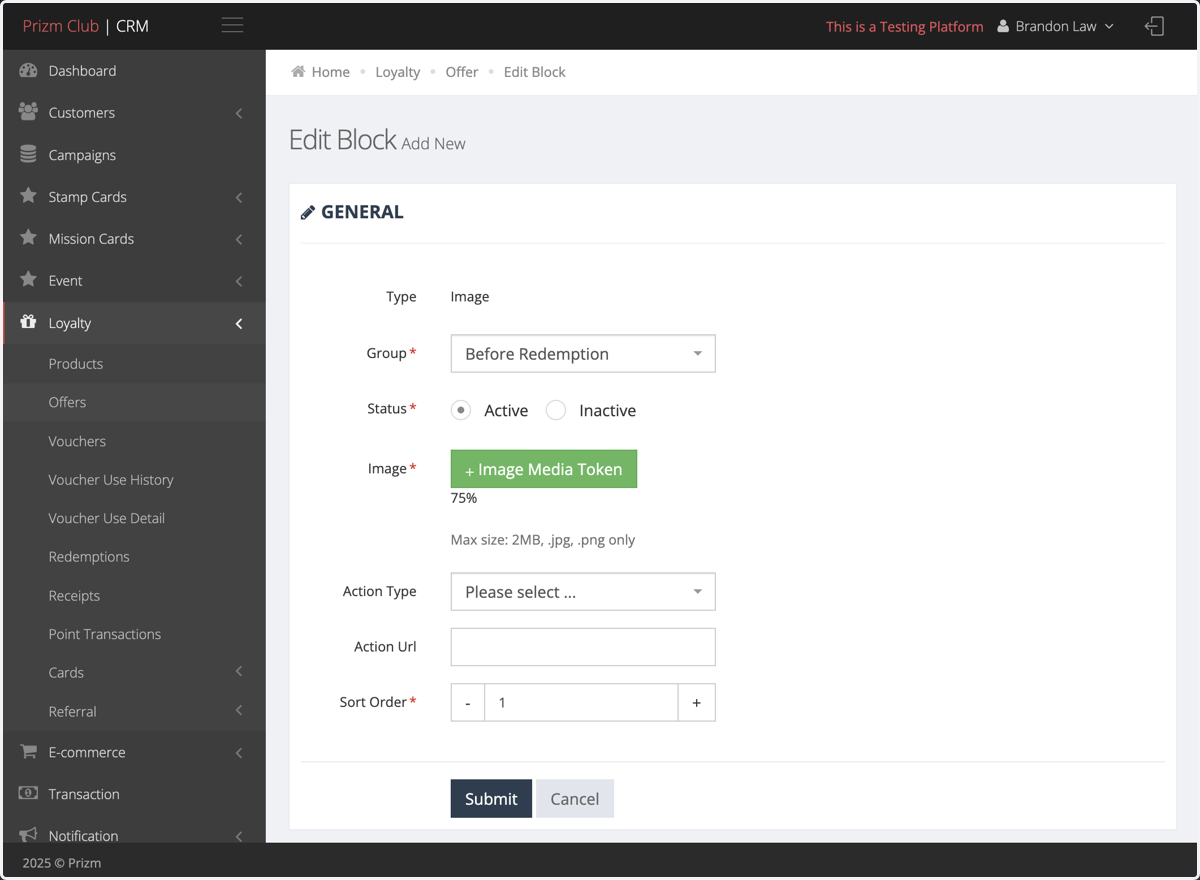The height and width of the screenshot is (880, 1200).
Task: Click the Campaigns database icon
Action: click(x=28, y=154)
